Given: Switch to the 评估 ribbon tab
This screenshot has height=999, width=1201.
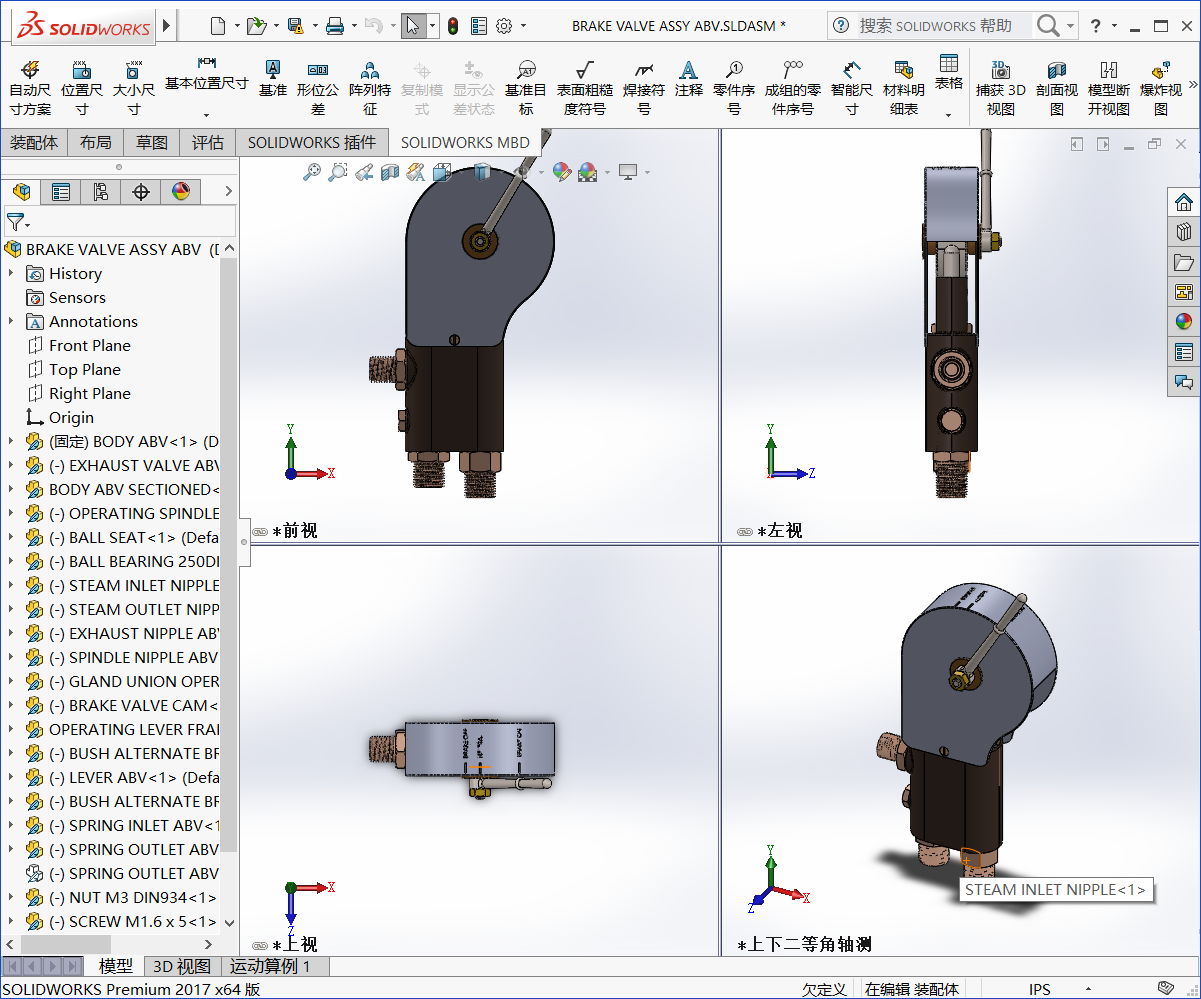Looking at the screenshot, I should [x=208, y=143].
